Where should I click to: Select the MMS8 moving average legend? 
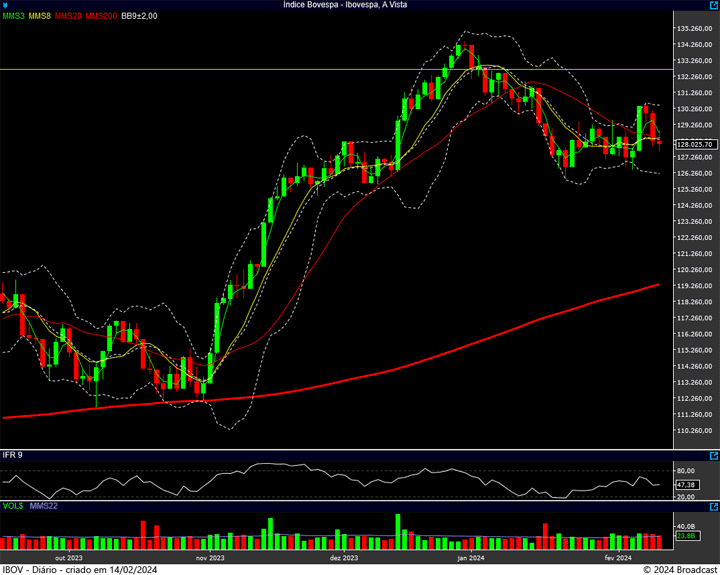point(40,16)
